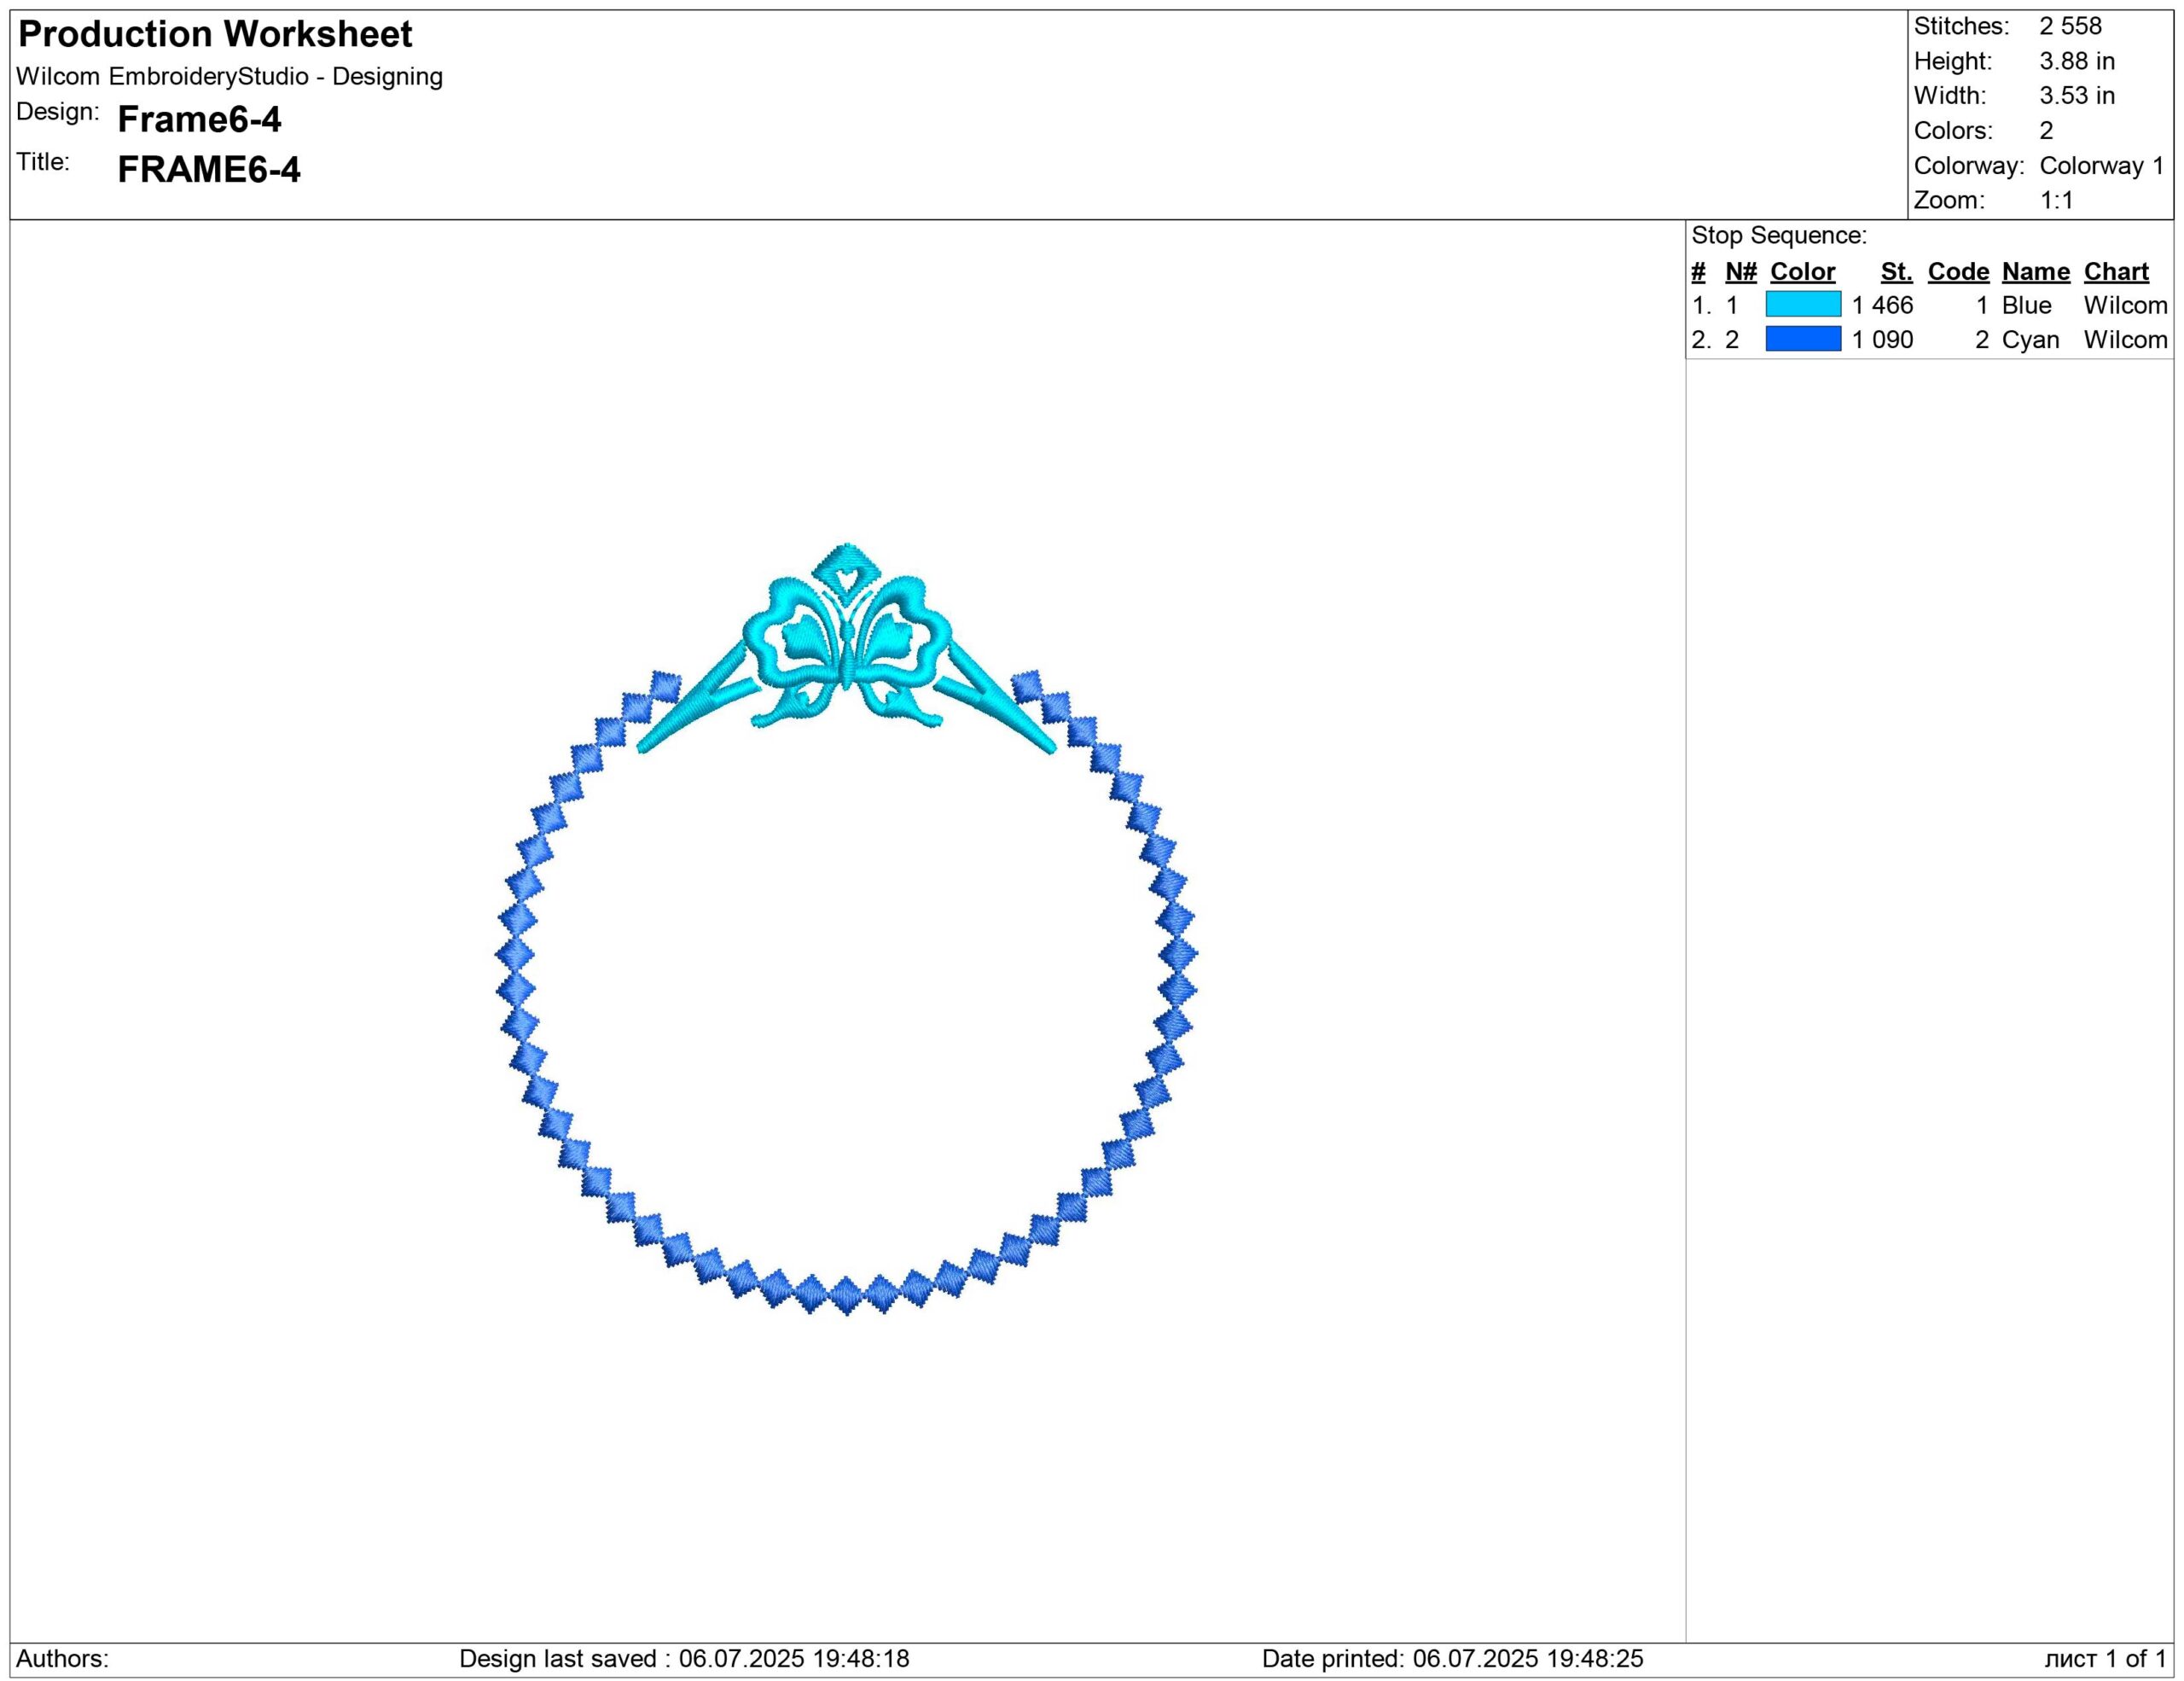This screenshot has height=1681, width=2184.
Task: Click the Colorway 1 value
Action: point(2101,165)
